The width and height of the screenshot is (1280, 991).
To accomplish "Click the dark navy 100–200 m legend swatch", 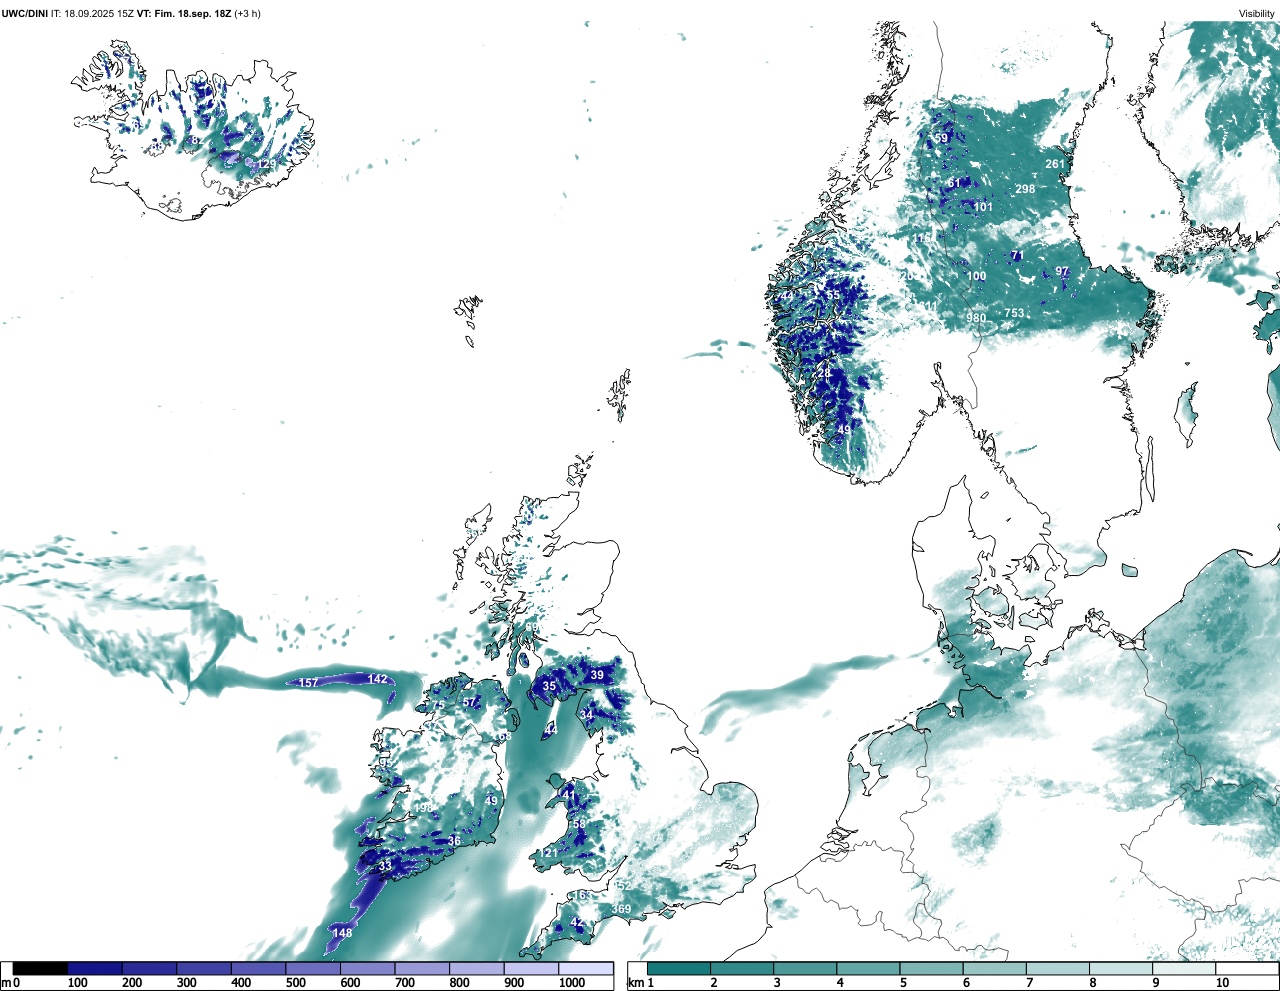I will (x=95, y=968).
